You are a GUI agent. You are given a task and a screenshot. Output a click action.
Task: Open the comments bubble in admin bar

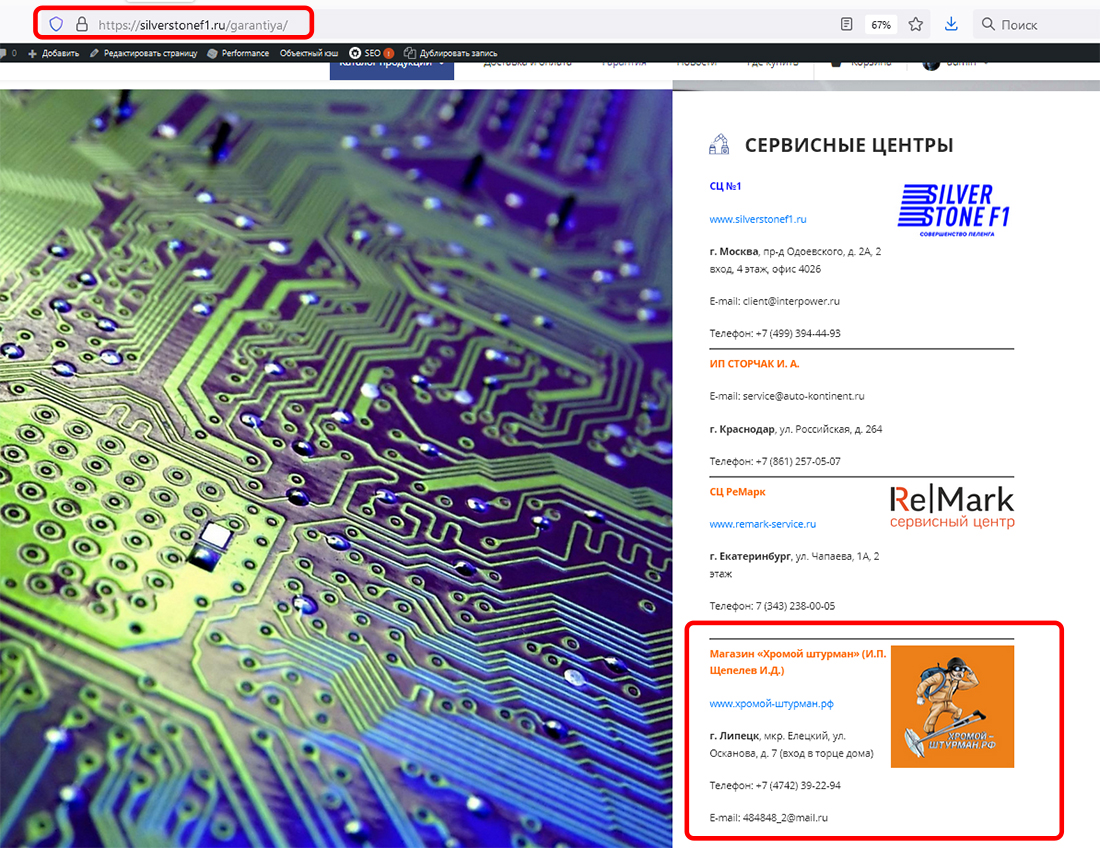pos(4,53)
